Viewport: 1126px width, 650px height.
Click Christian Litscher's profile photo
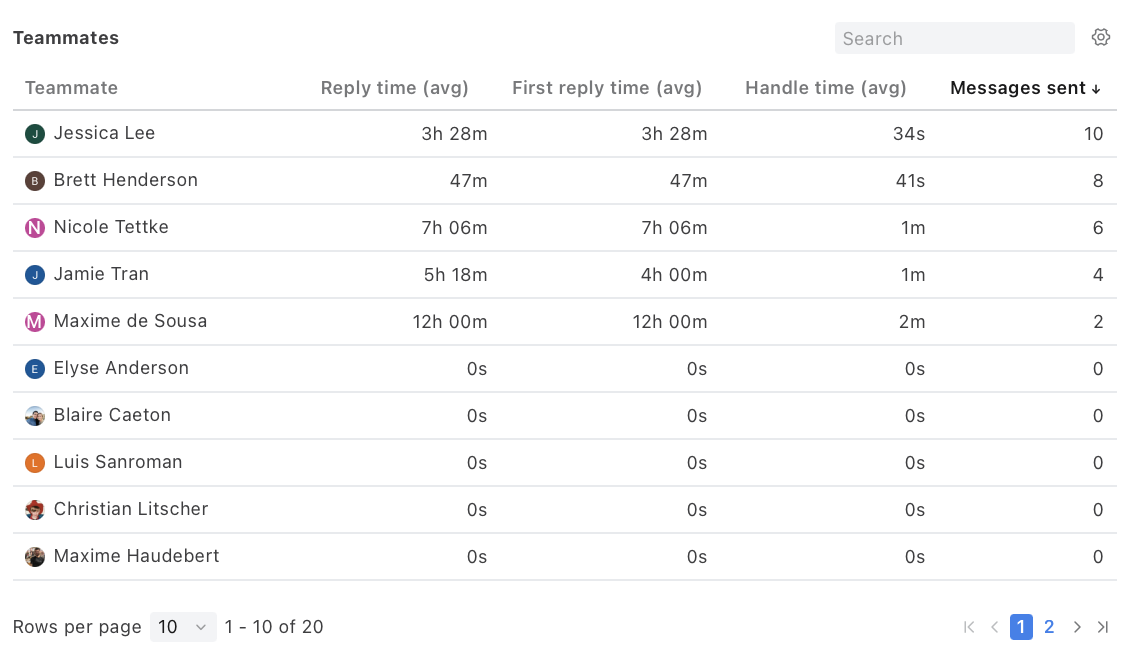tap(34, 510)
